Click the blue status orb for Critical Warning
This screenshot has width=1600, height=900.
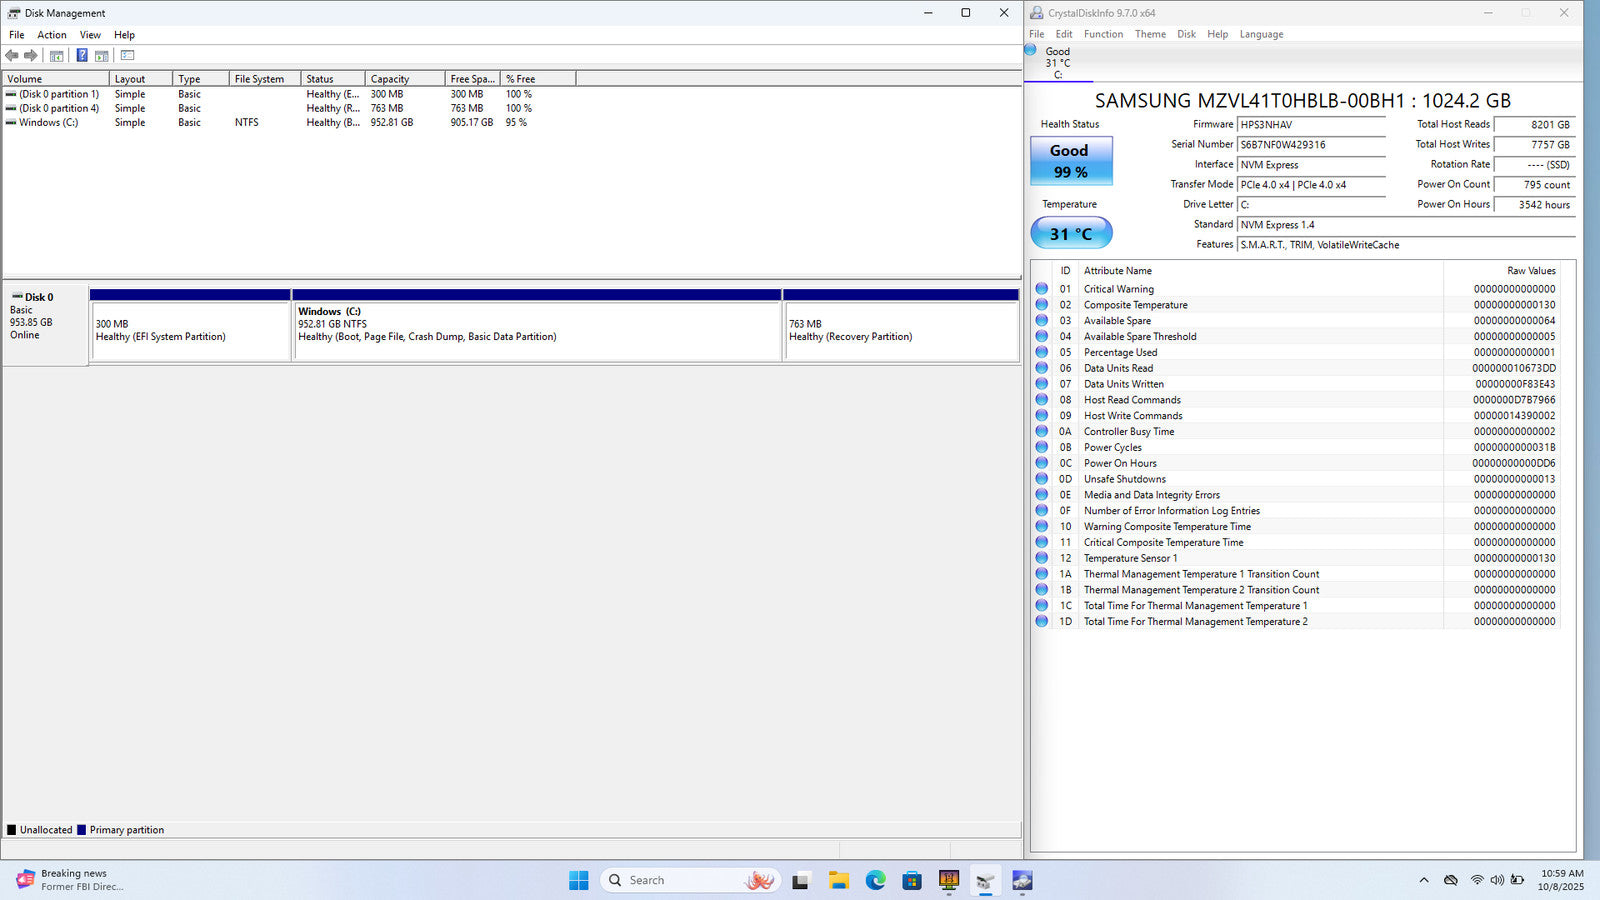pos(1042,289)
